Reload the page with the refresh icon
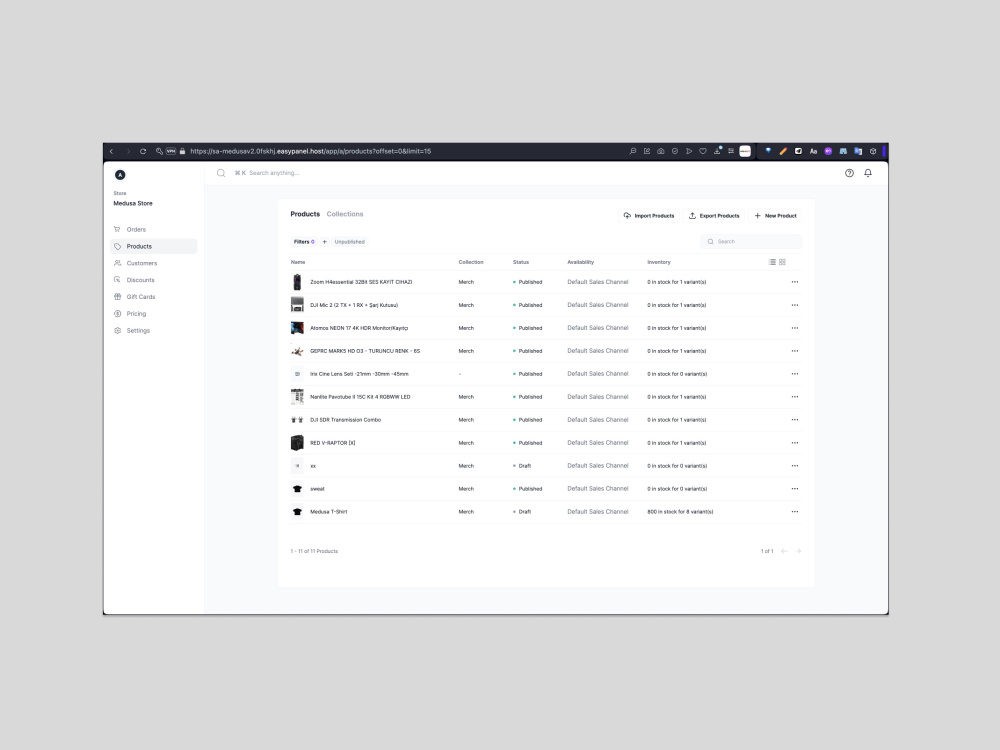 click(x=143, y=151)
